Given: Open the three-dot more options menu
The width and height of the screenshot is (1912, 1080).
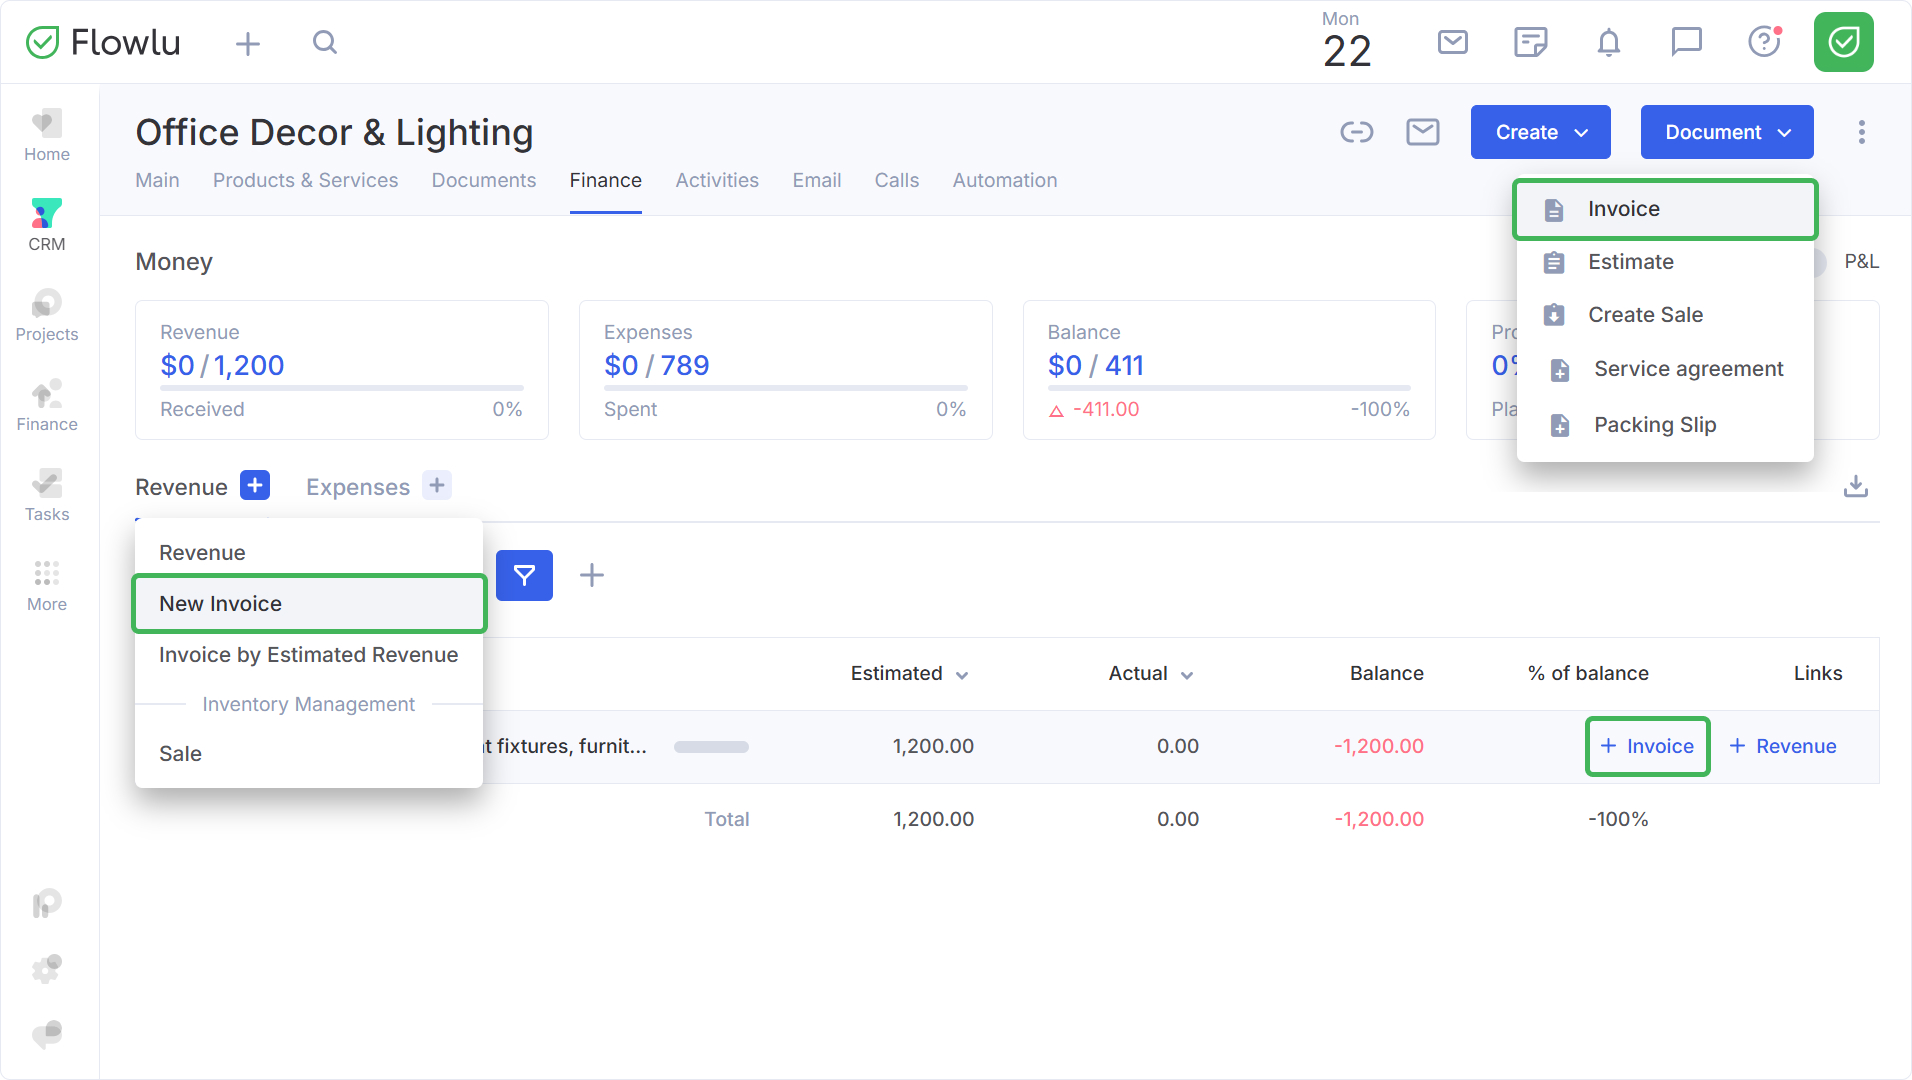Looking at the screenshot, I should click(1862, 132).
